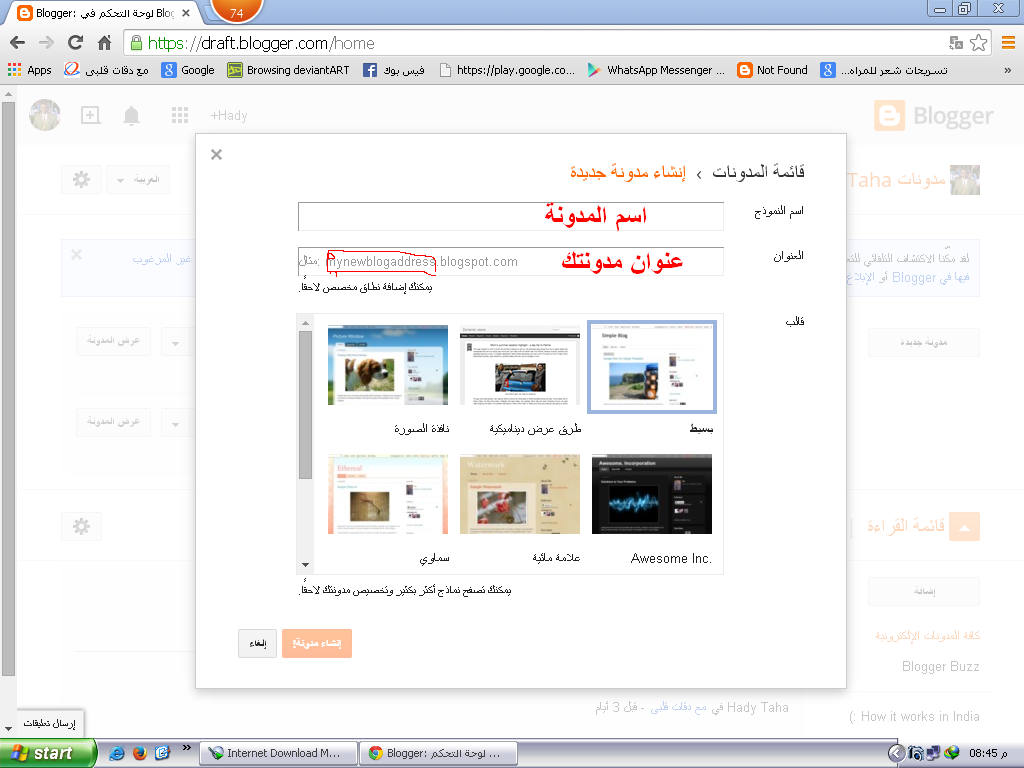Open the Google bookmark

click(x=188, y=70)
